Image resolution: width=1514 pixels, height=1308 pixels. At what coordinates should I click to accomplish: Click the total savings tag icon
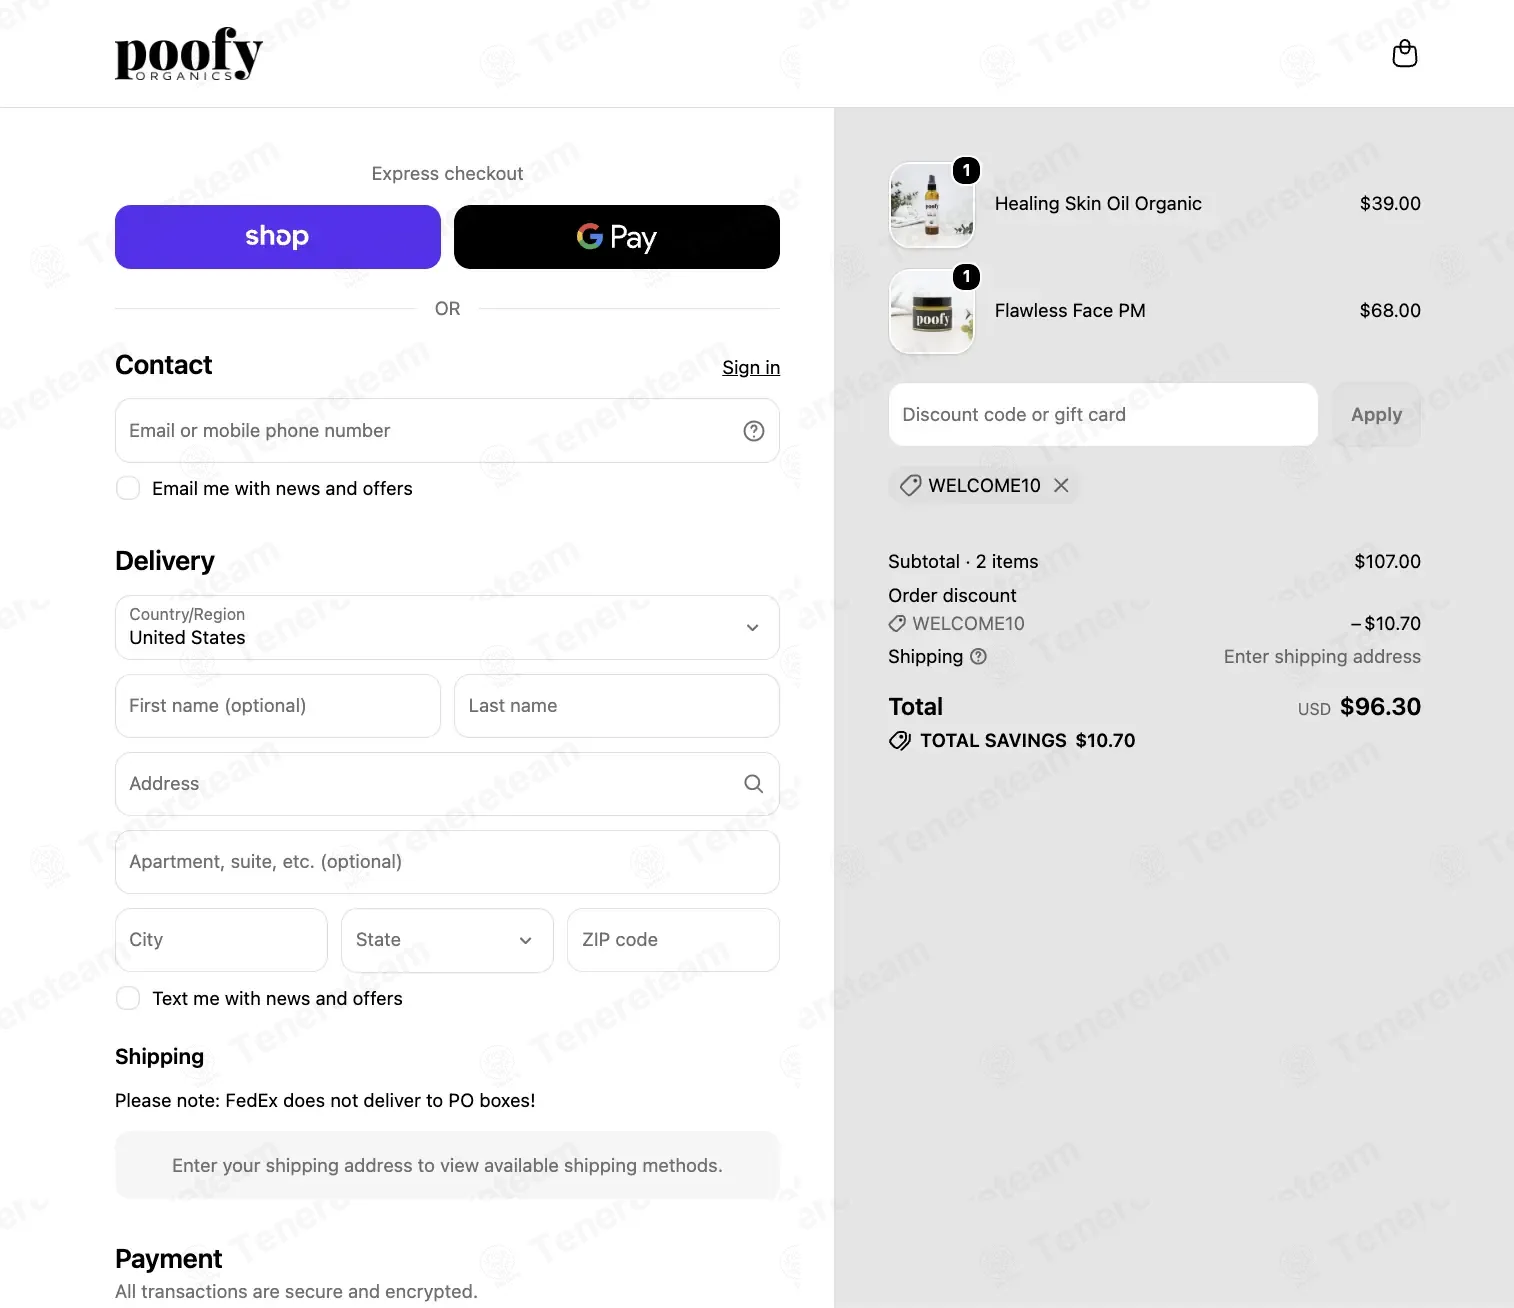900,741
